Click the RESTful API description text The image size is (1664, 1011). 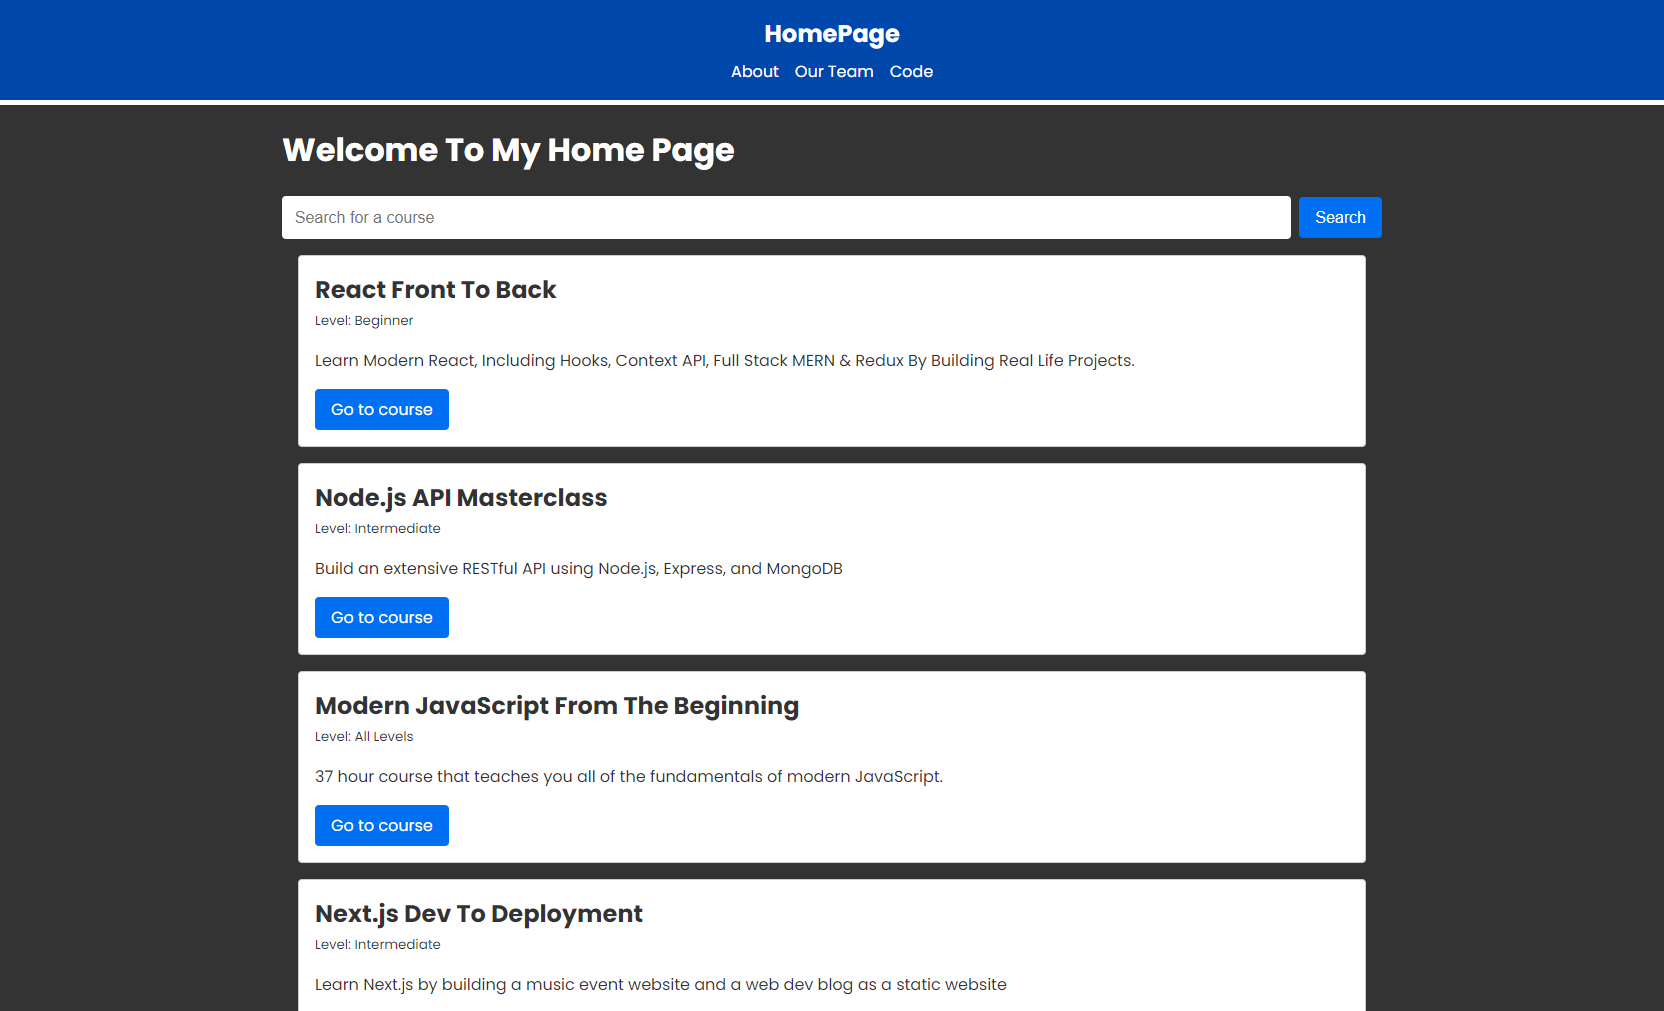pyautogui.click(x=578, y=569)
